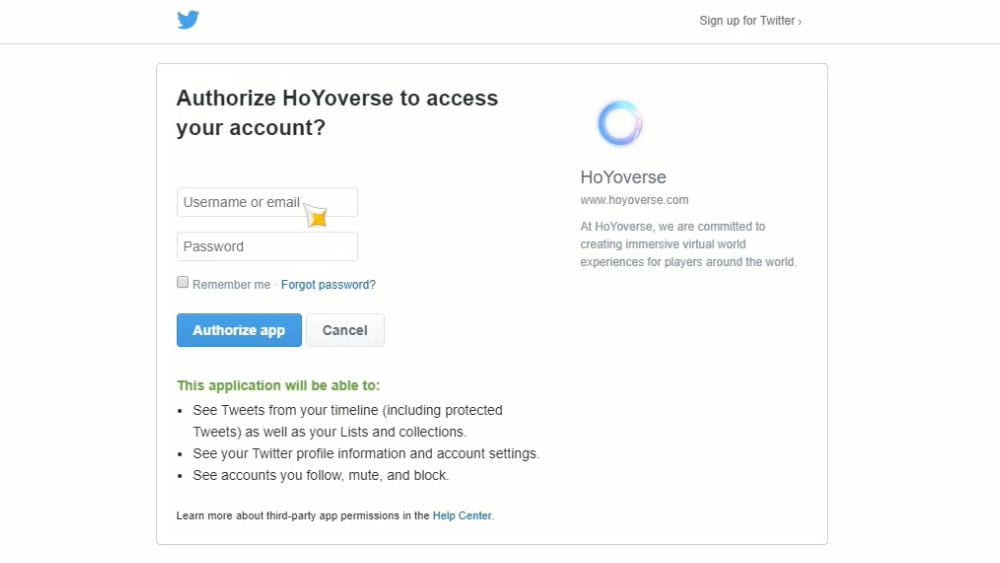
Task: Open the Help Center link
Action: (x=462, y=516)
